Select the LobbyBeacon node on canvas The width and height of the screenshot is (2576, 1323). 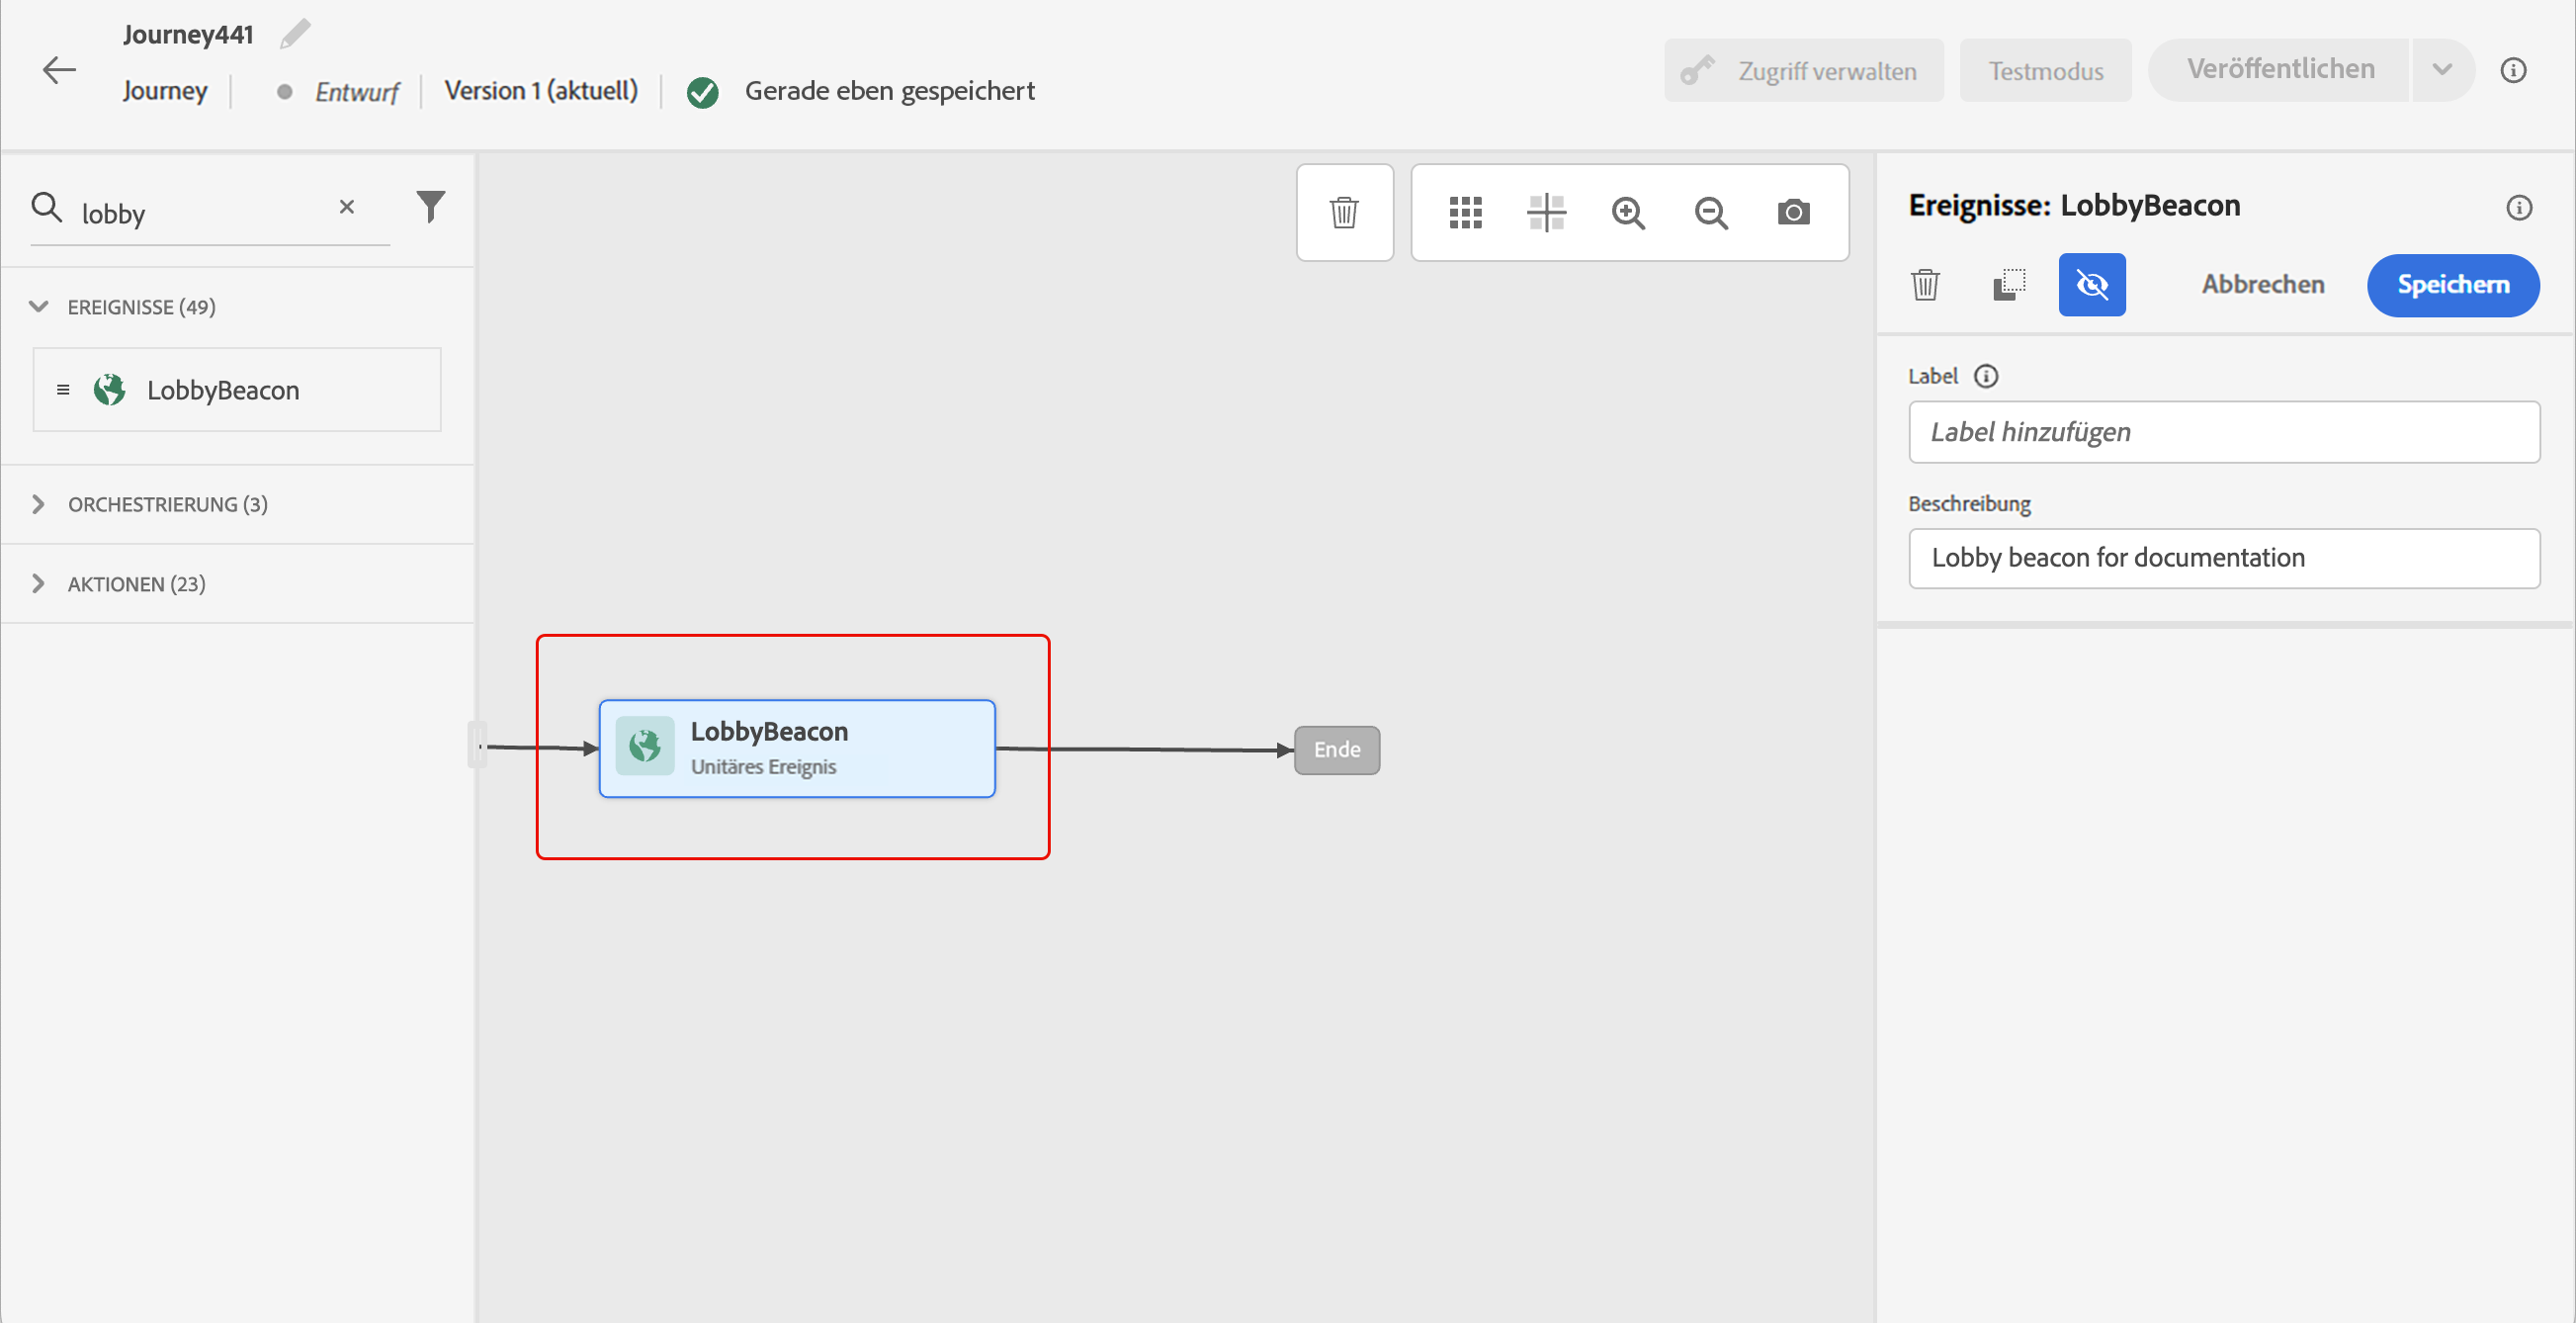tap(796, 748)
